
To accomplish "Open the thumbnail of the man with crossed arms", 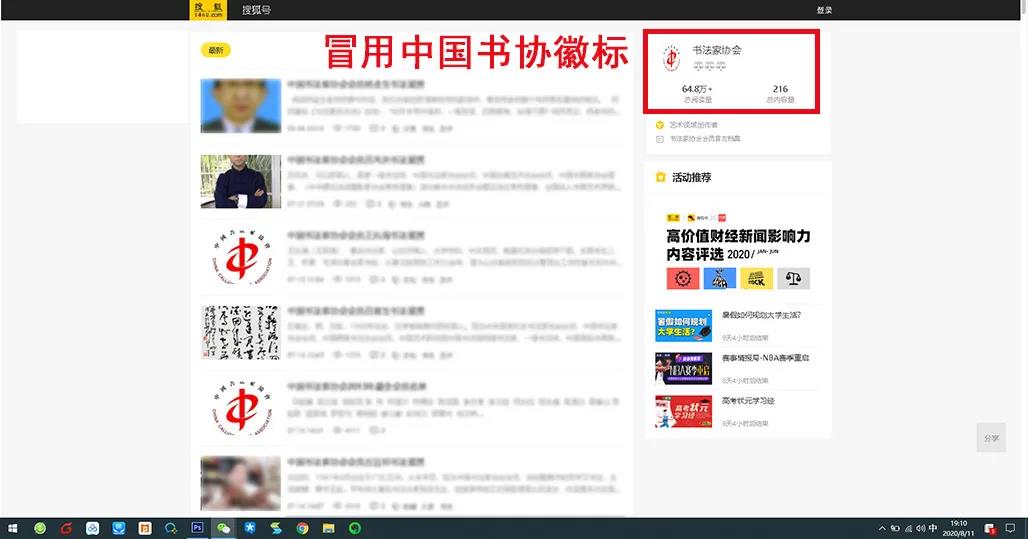I will [x=241, y=182].
